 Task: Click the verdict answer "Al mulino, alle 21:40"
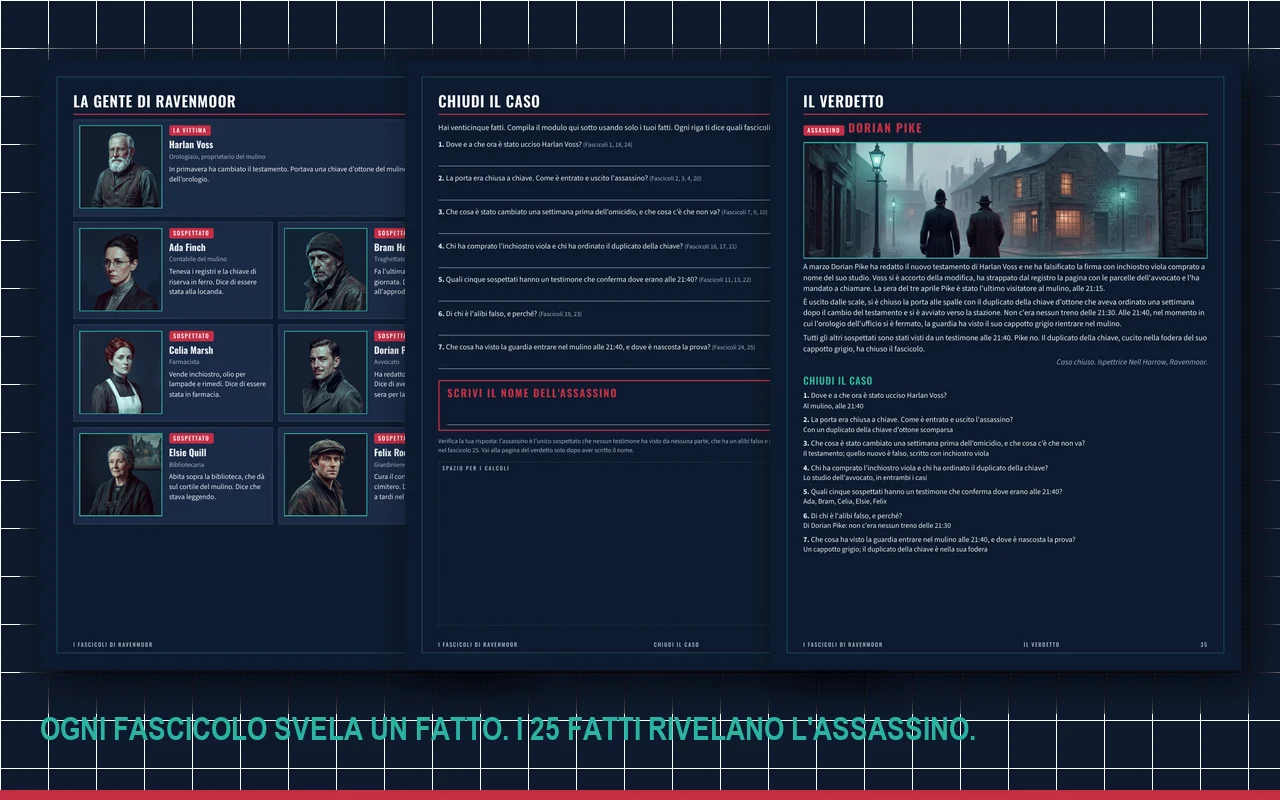833,406
